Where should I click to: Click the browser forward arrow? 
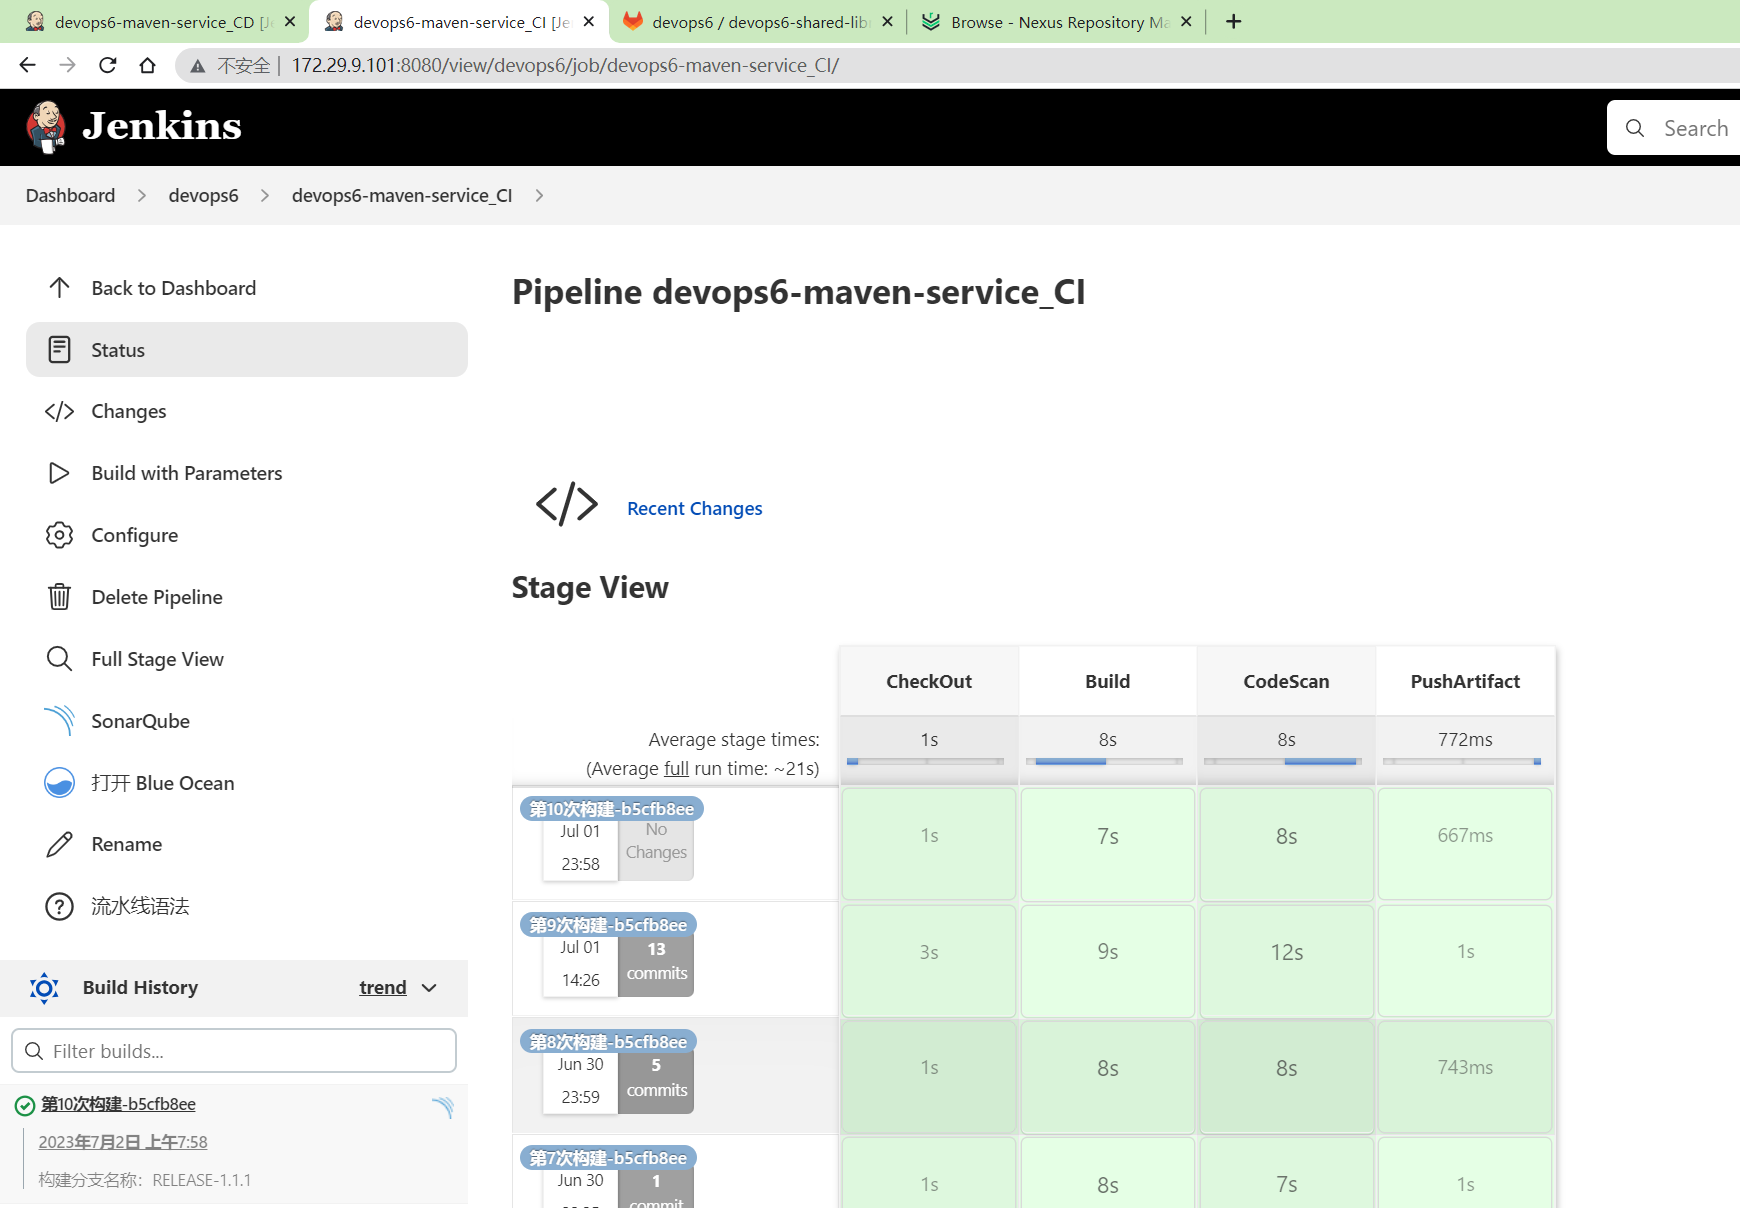(x=67, y=65)
